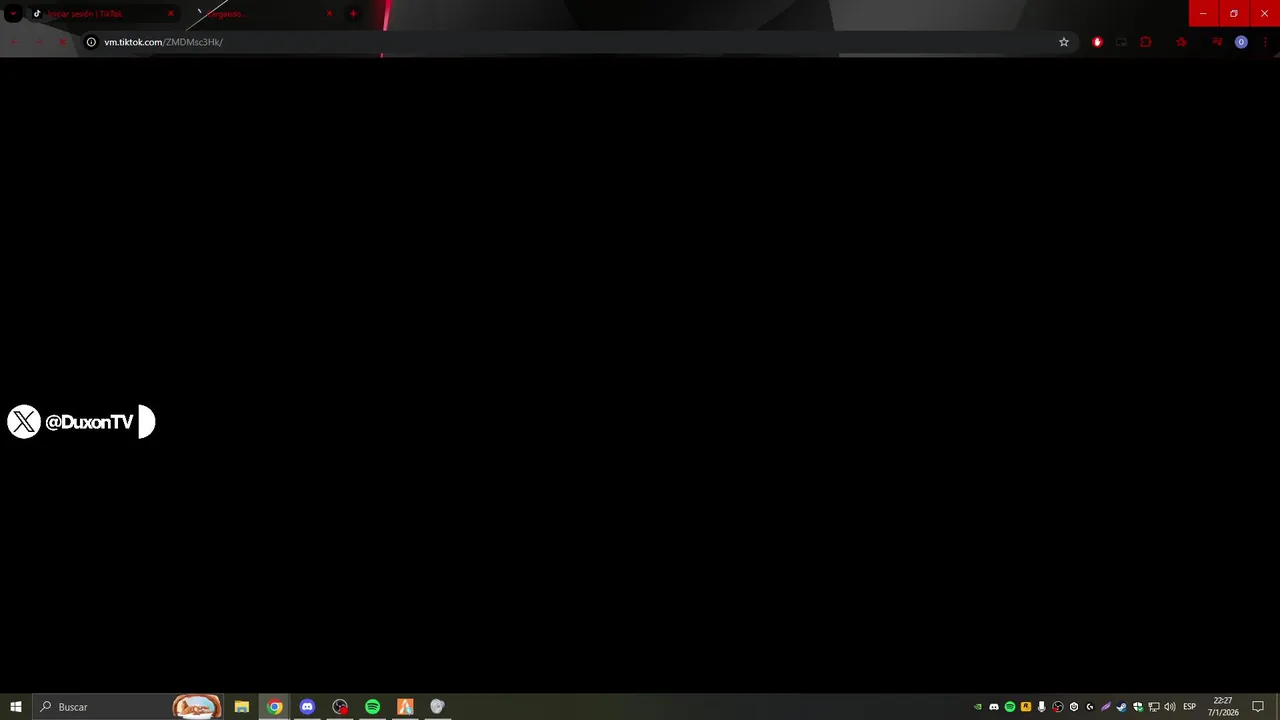
Task: Open the clock and calendar flyout
Action: pyautogui.click(x=1223, y=707)
